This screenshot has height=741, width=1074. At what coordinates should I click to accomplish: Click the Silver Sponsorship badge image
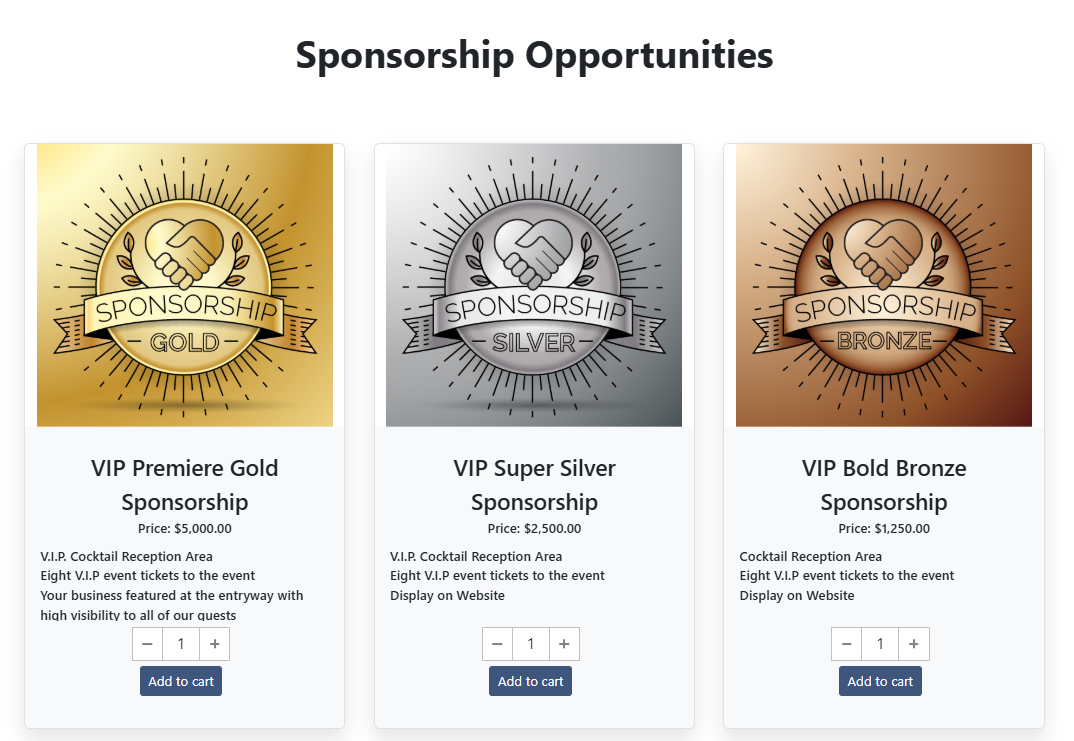click(x=534, y=284)
